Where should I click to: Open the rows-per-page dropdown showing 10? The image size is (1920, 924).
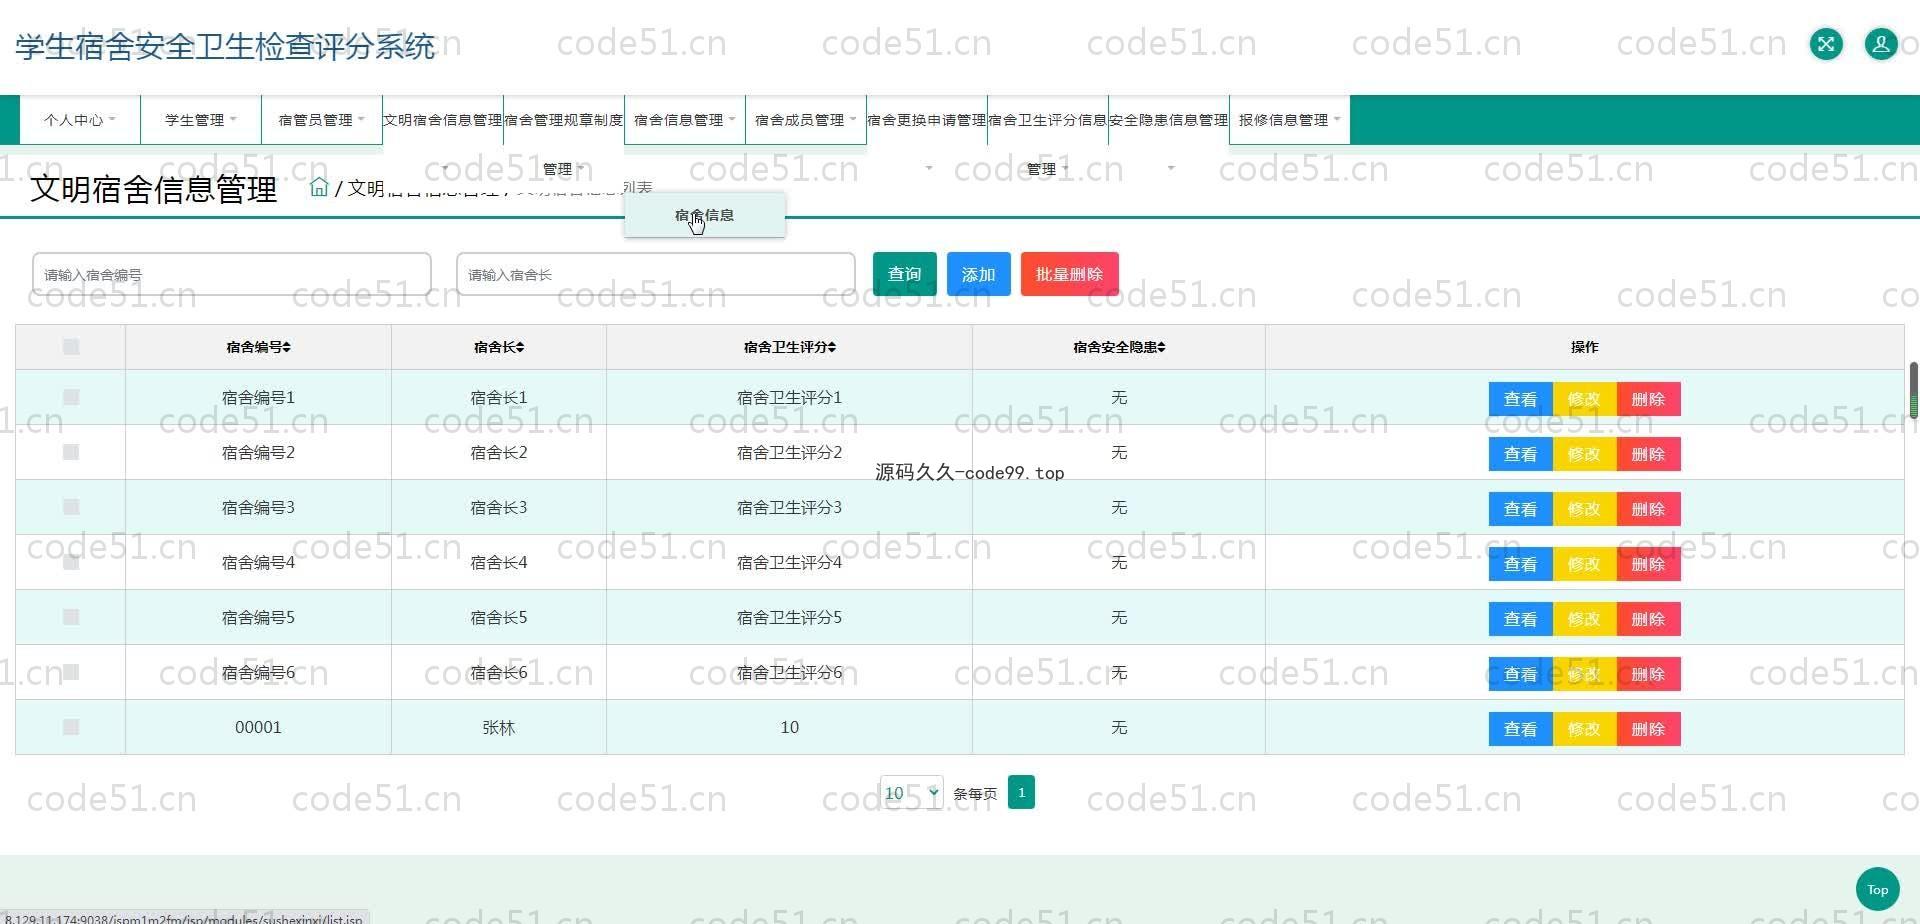[x=911, y=793]
